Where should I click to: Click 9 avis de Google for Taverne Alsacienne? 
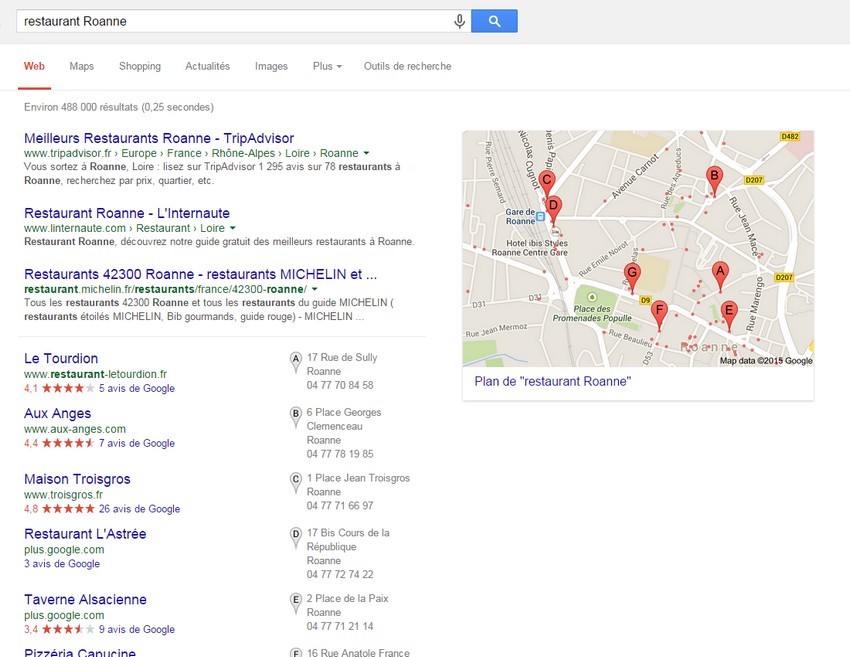[137, 629]
